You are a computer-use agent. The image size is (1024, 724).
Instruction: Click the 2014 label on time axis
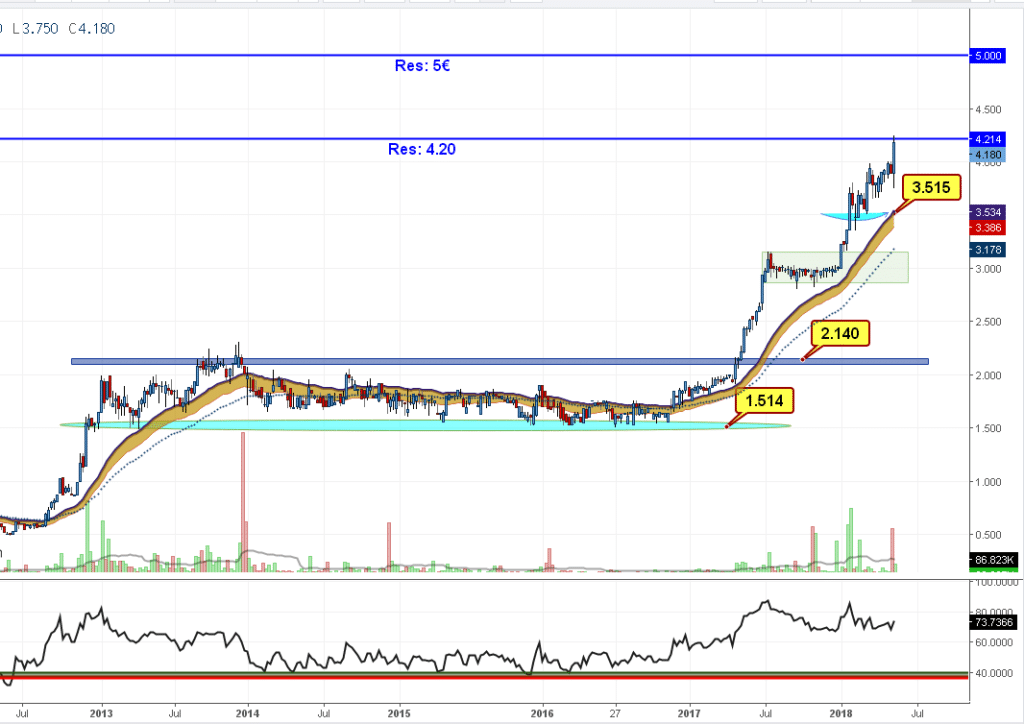(248, 714)
